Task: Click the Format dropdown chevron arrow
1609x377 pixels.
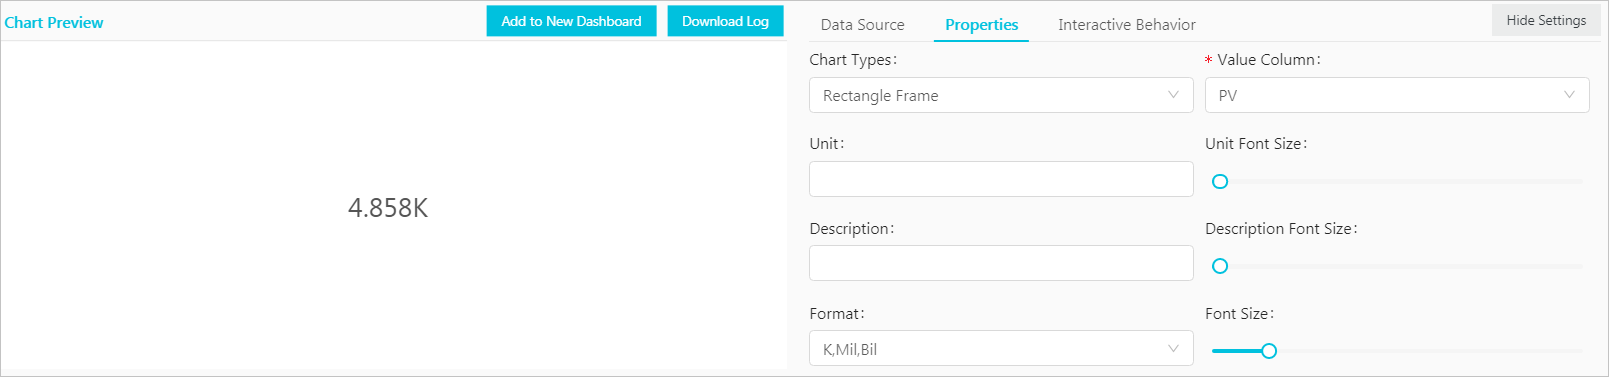Action: click(x=1173, y=349)
